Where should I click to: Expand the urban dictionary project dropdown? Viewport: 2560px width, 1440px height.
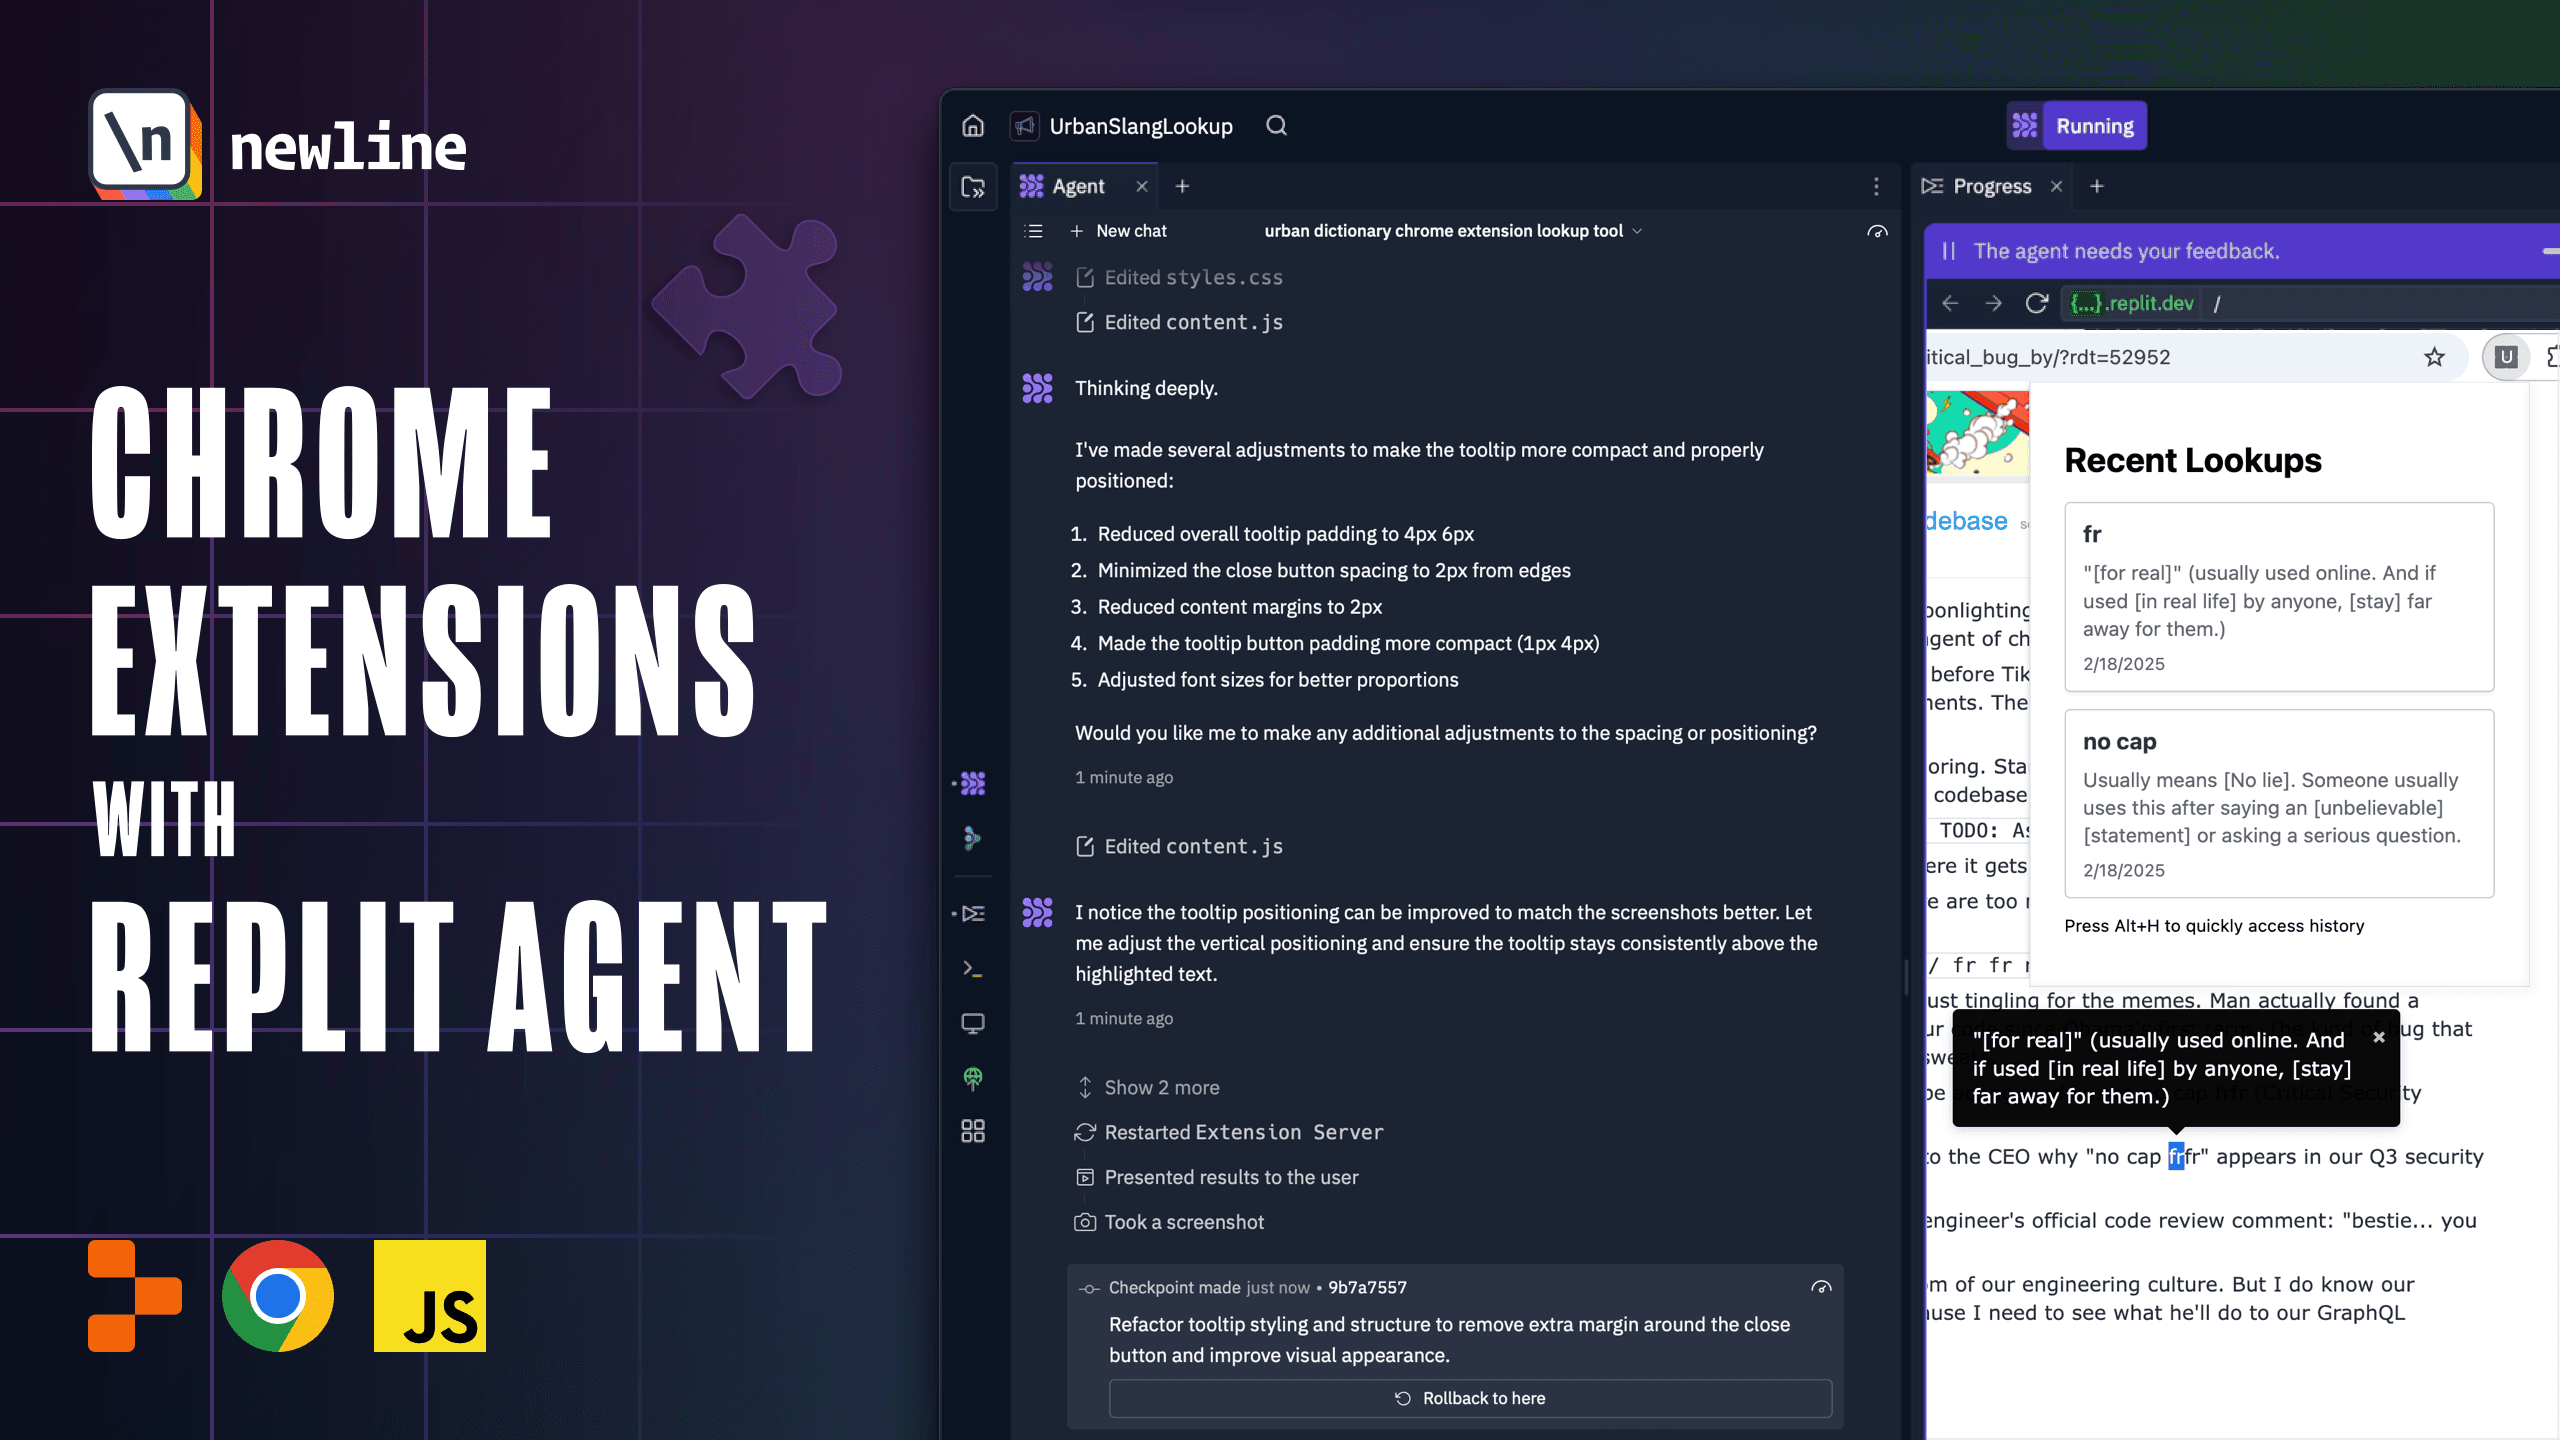pyautogui.click(x=1633, y=230)
